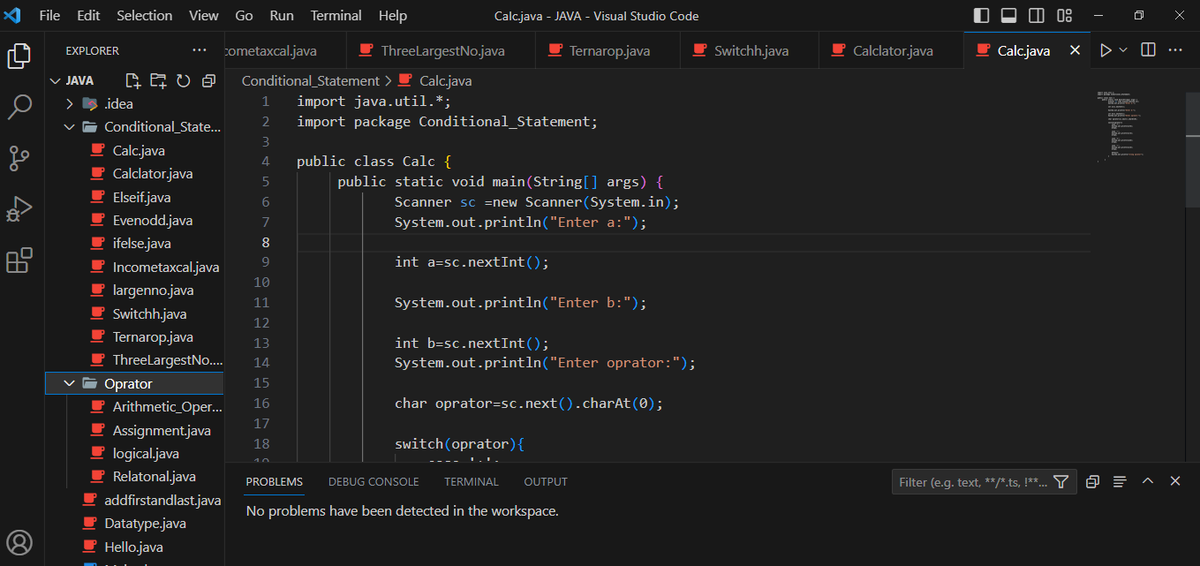Open largenno.java in the explorer
The image size is (1200, 566).
[x=153, y=290]
